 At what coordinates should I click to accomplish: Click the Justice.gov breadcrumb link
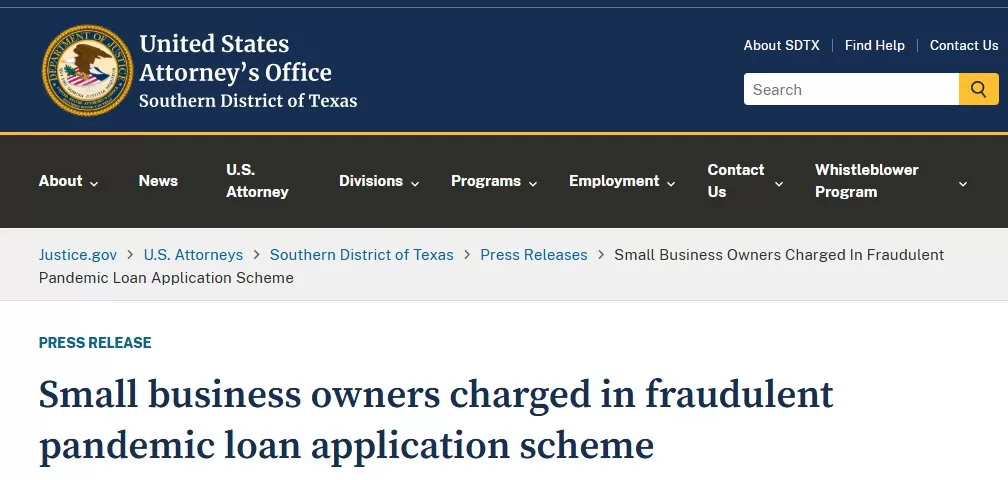[x=77, y=254]
